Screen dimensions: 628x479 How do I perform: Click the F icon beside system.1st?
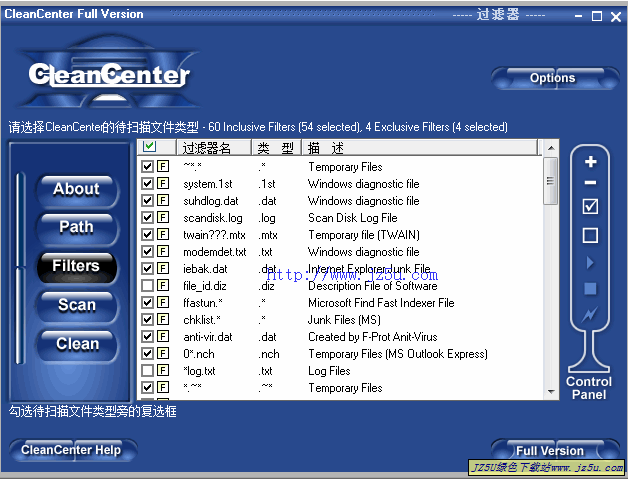[163, 183]
